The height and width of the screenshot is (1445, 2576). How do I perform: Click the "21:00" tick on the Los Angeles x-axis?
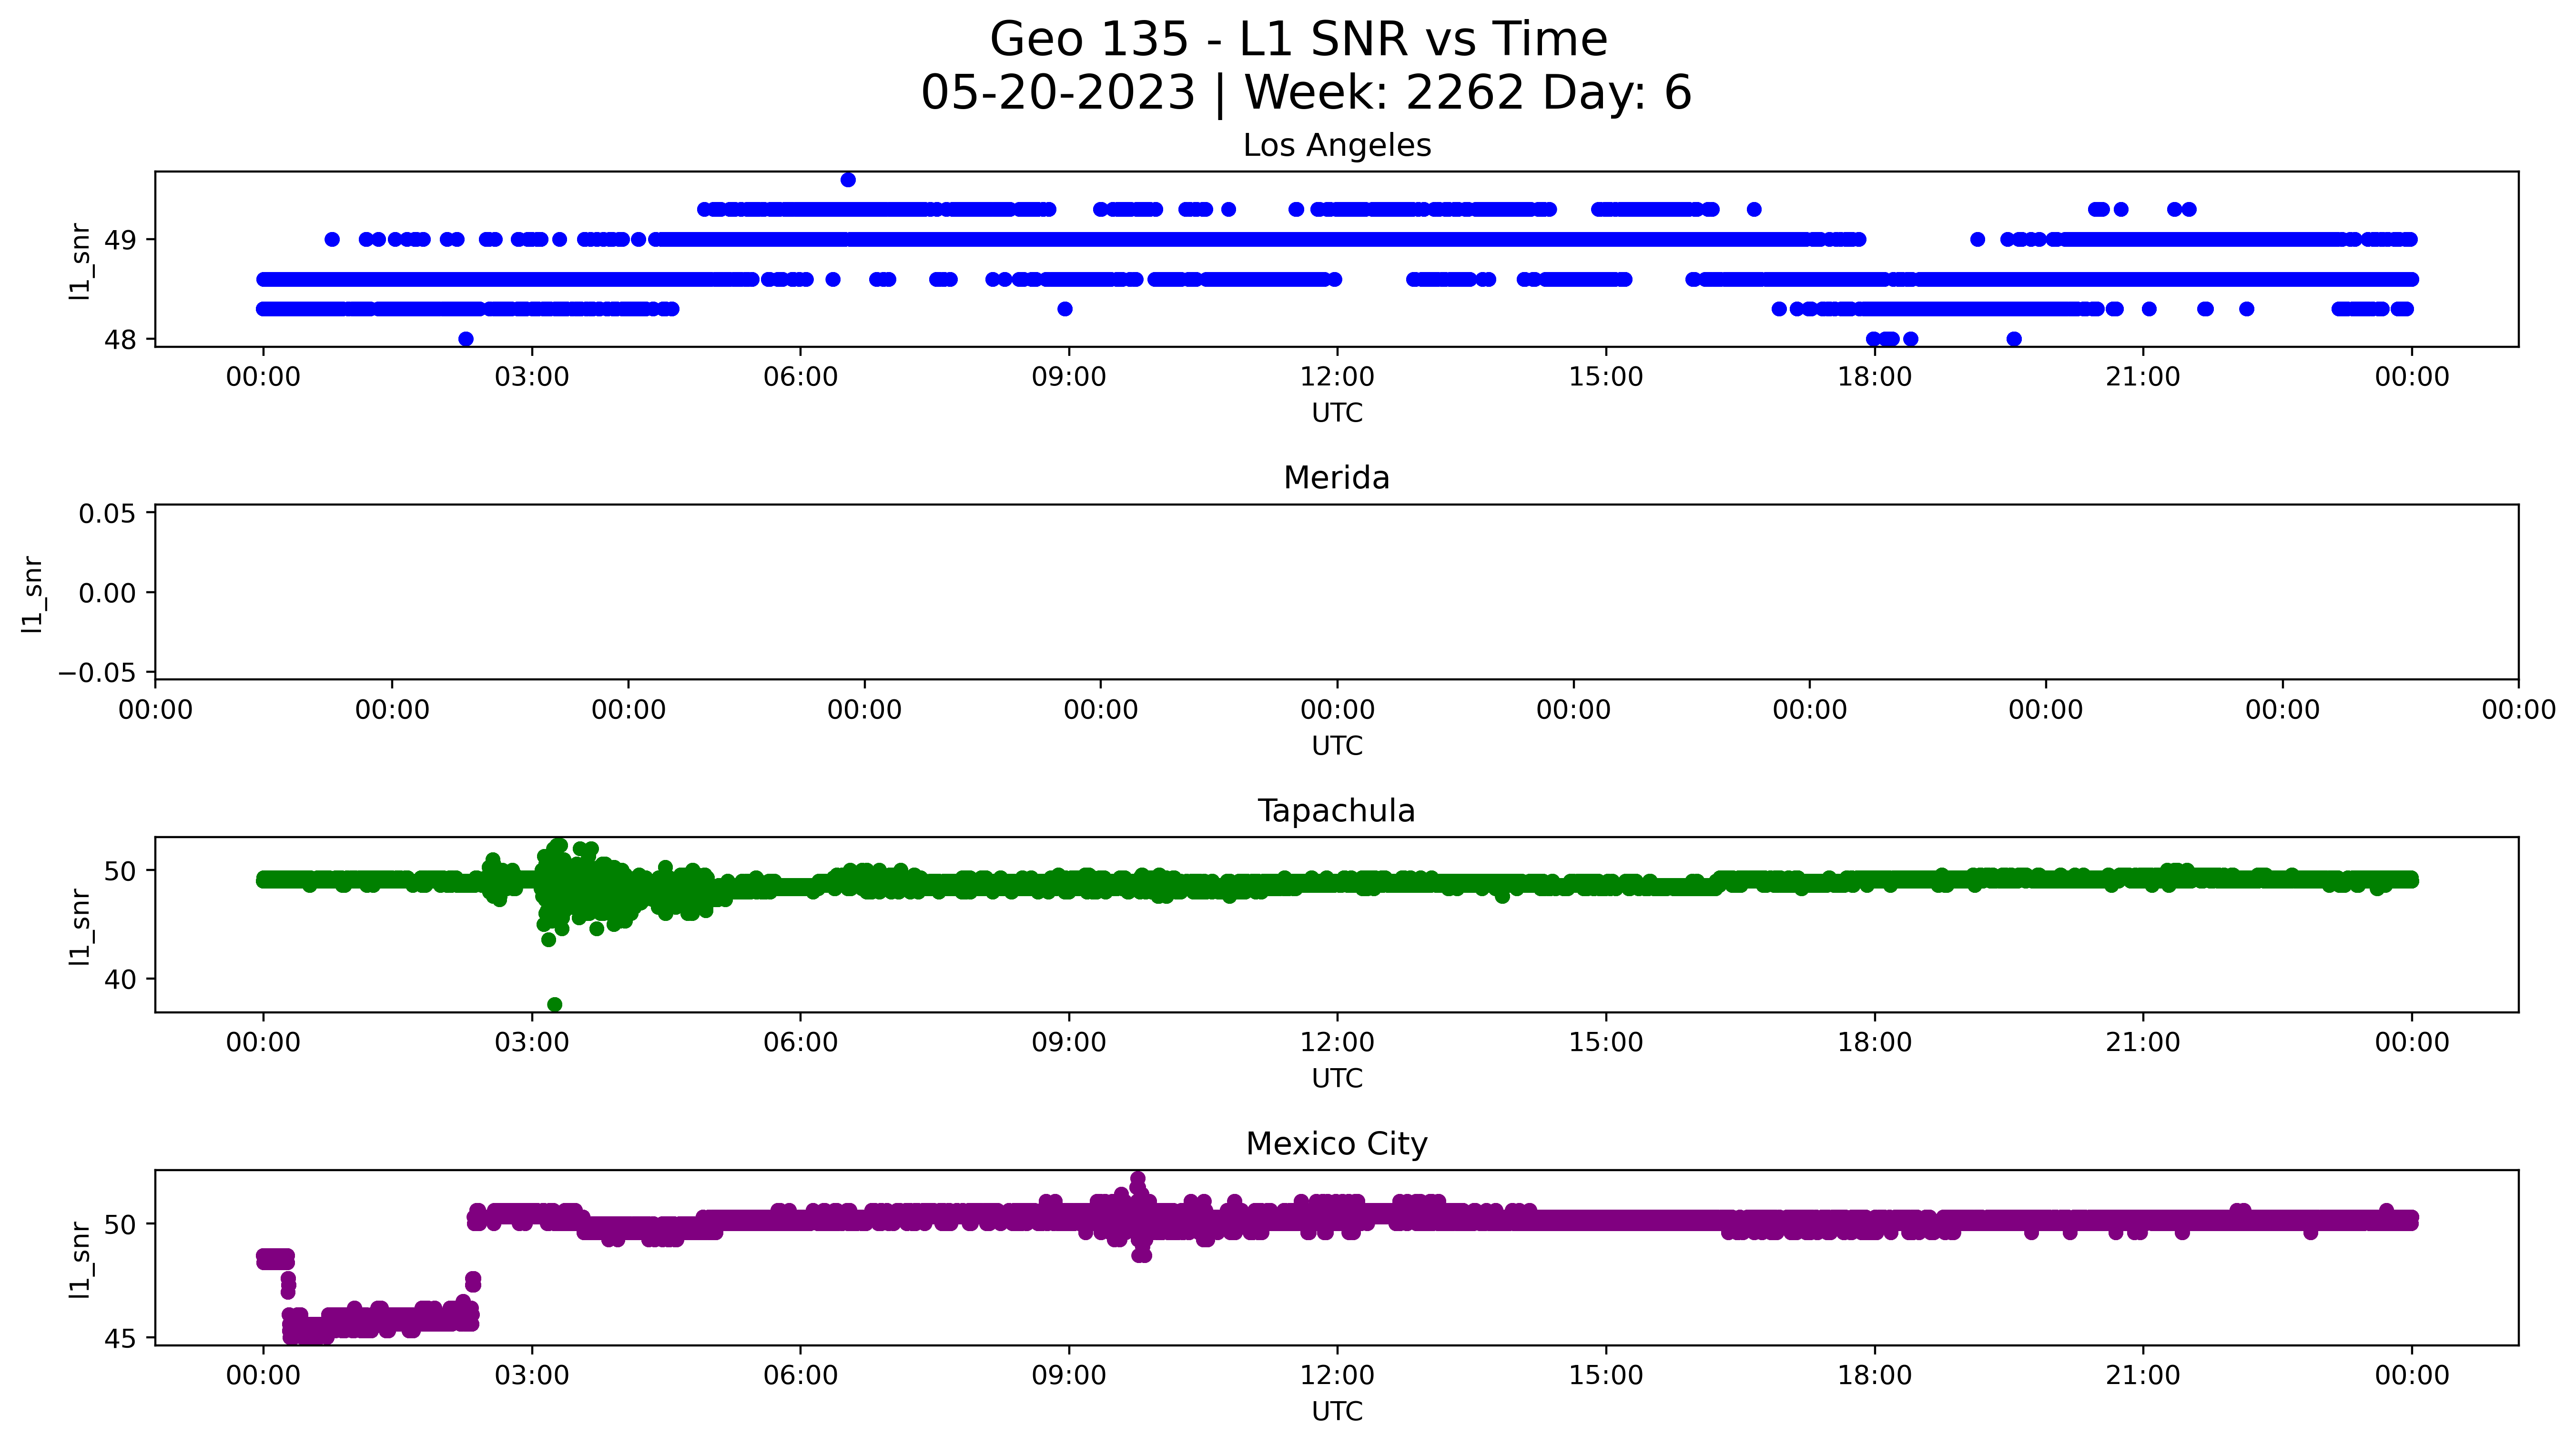pos(2143,377)
